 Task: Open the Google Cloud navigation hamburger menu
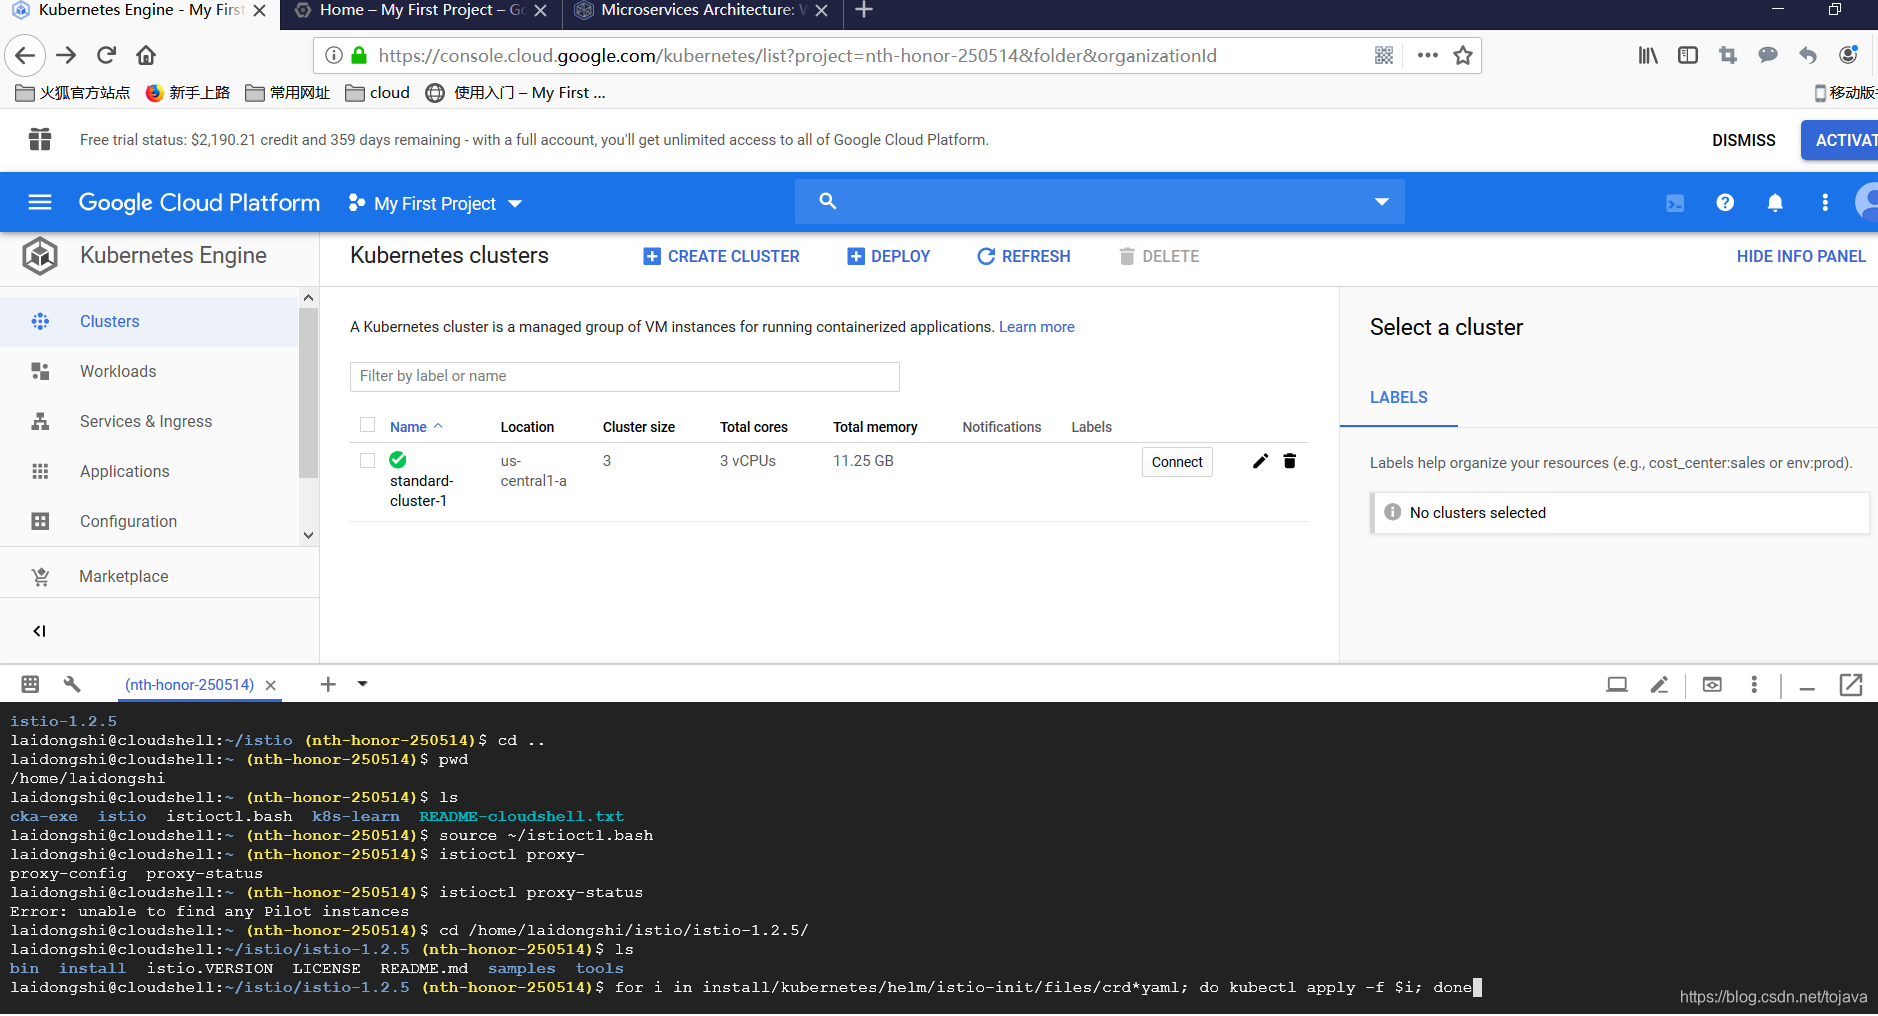coord(40,203)
